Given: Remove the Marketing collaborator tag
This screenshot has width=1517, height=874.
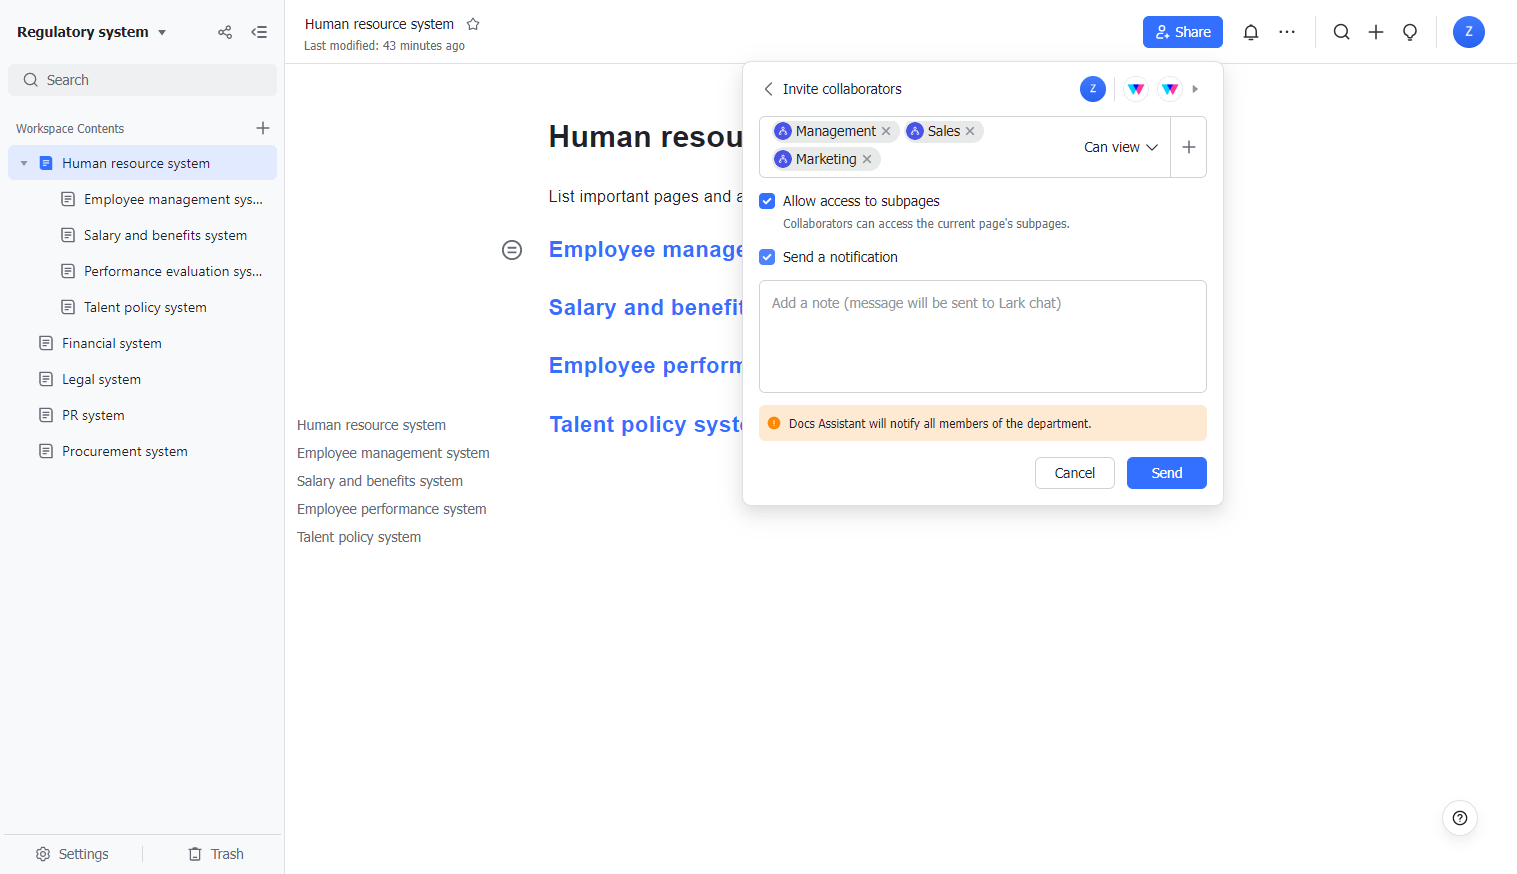Looking at the screenshot, I should [x=867, y=159].
